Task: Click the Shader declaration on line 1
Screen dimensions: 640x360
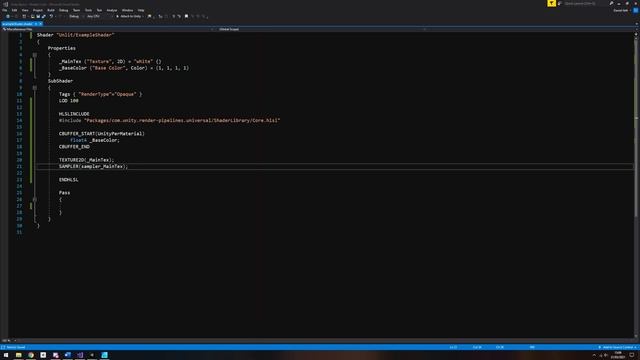Action: point(76,35)
